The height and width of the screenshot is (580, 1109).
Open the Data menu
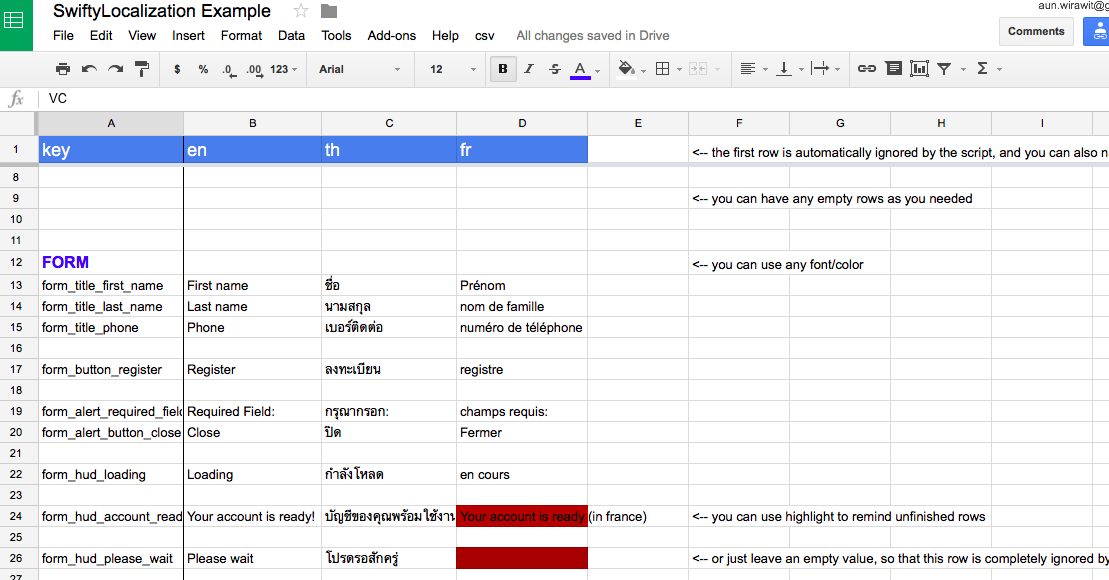tap(291, 35)
